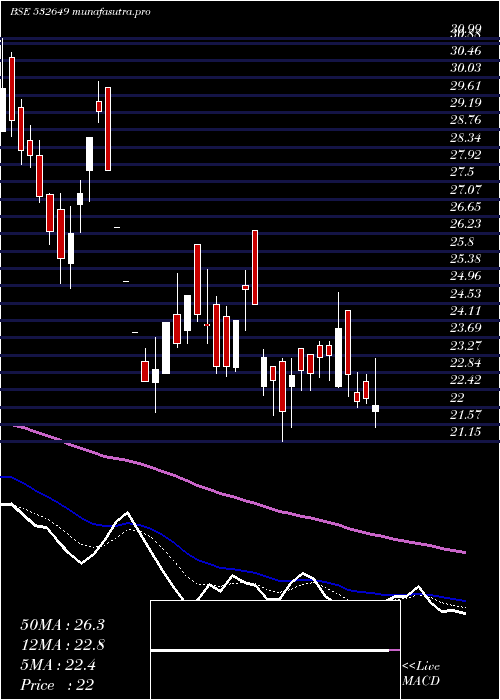Select the 30.46 price axis label
The height and width of the screenshot is (700, 500).
click(466, 51)
